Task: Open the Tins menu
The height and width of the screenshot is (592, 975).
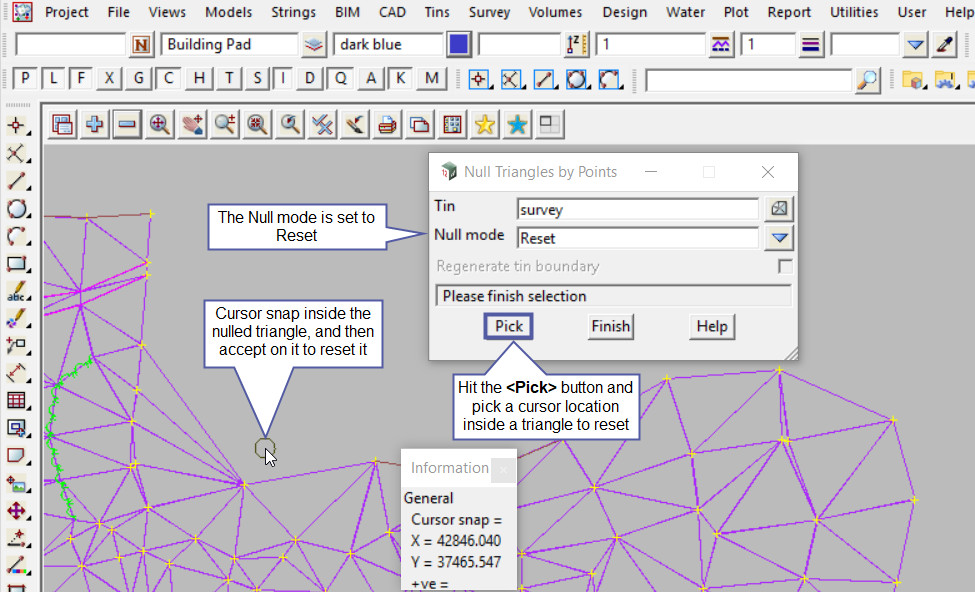Action: point(436,12)
